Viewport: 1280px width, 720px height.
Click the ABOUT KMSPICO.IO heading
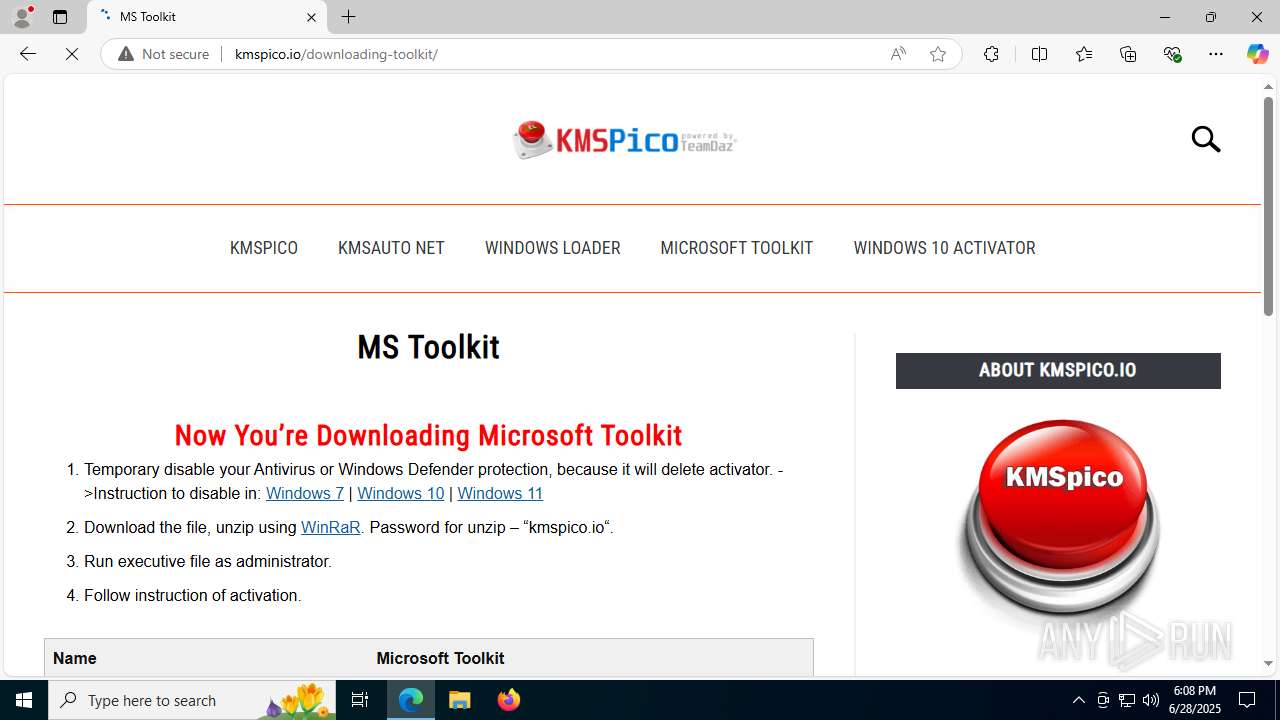click(1058, 371)
